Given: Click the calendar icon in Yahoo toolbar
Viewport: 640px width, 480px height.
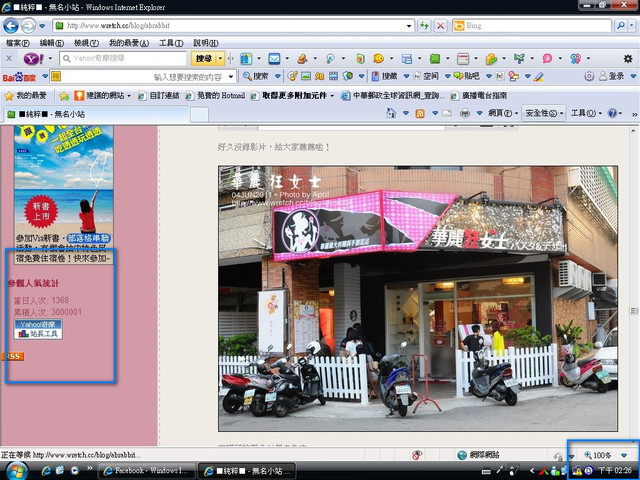Looking at the screenshot, I should (463, 59).
